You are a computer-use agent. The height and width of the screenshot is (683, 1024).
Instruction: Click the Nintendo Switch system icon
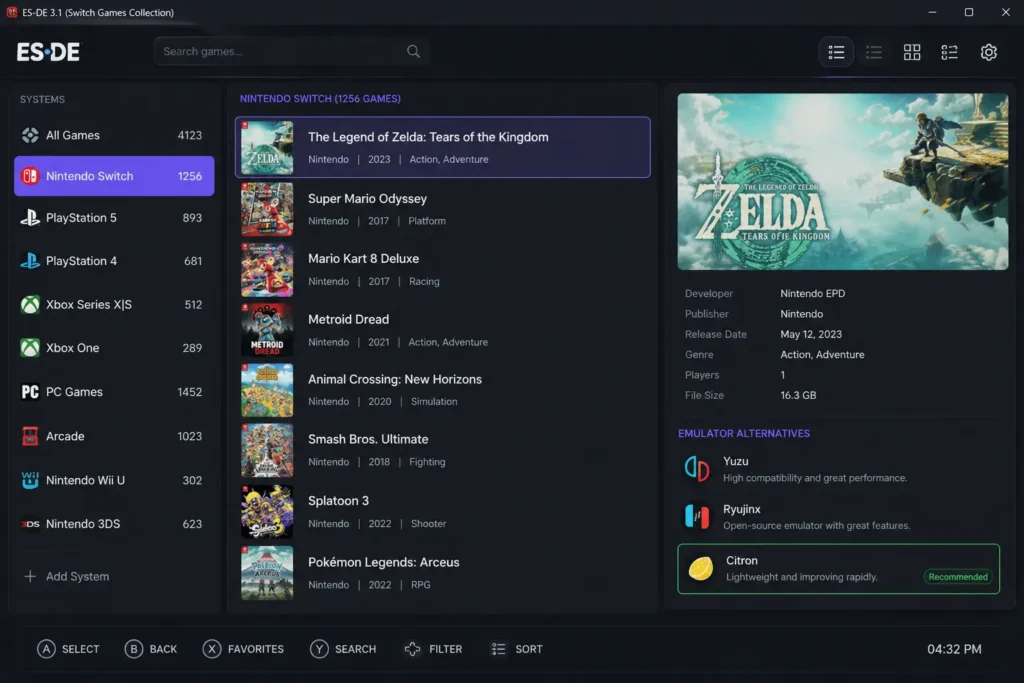(x=30, y=176)
